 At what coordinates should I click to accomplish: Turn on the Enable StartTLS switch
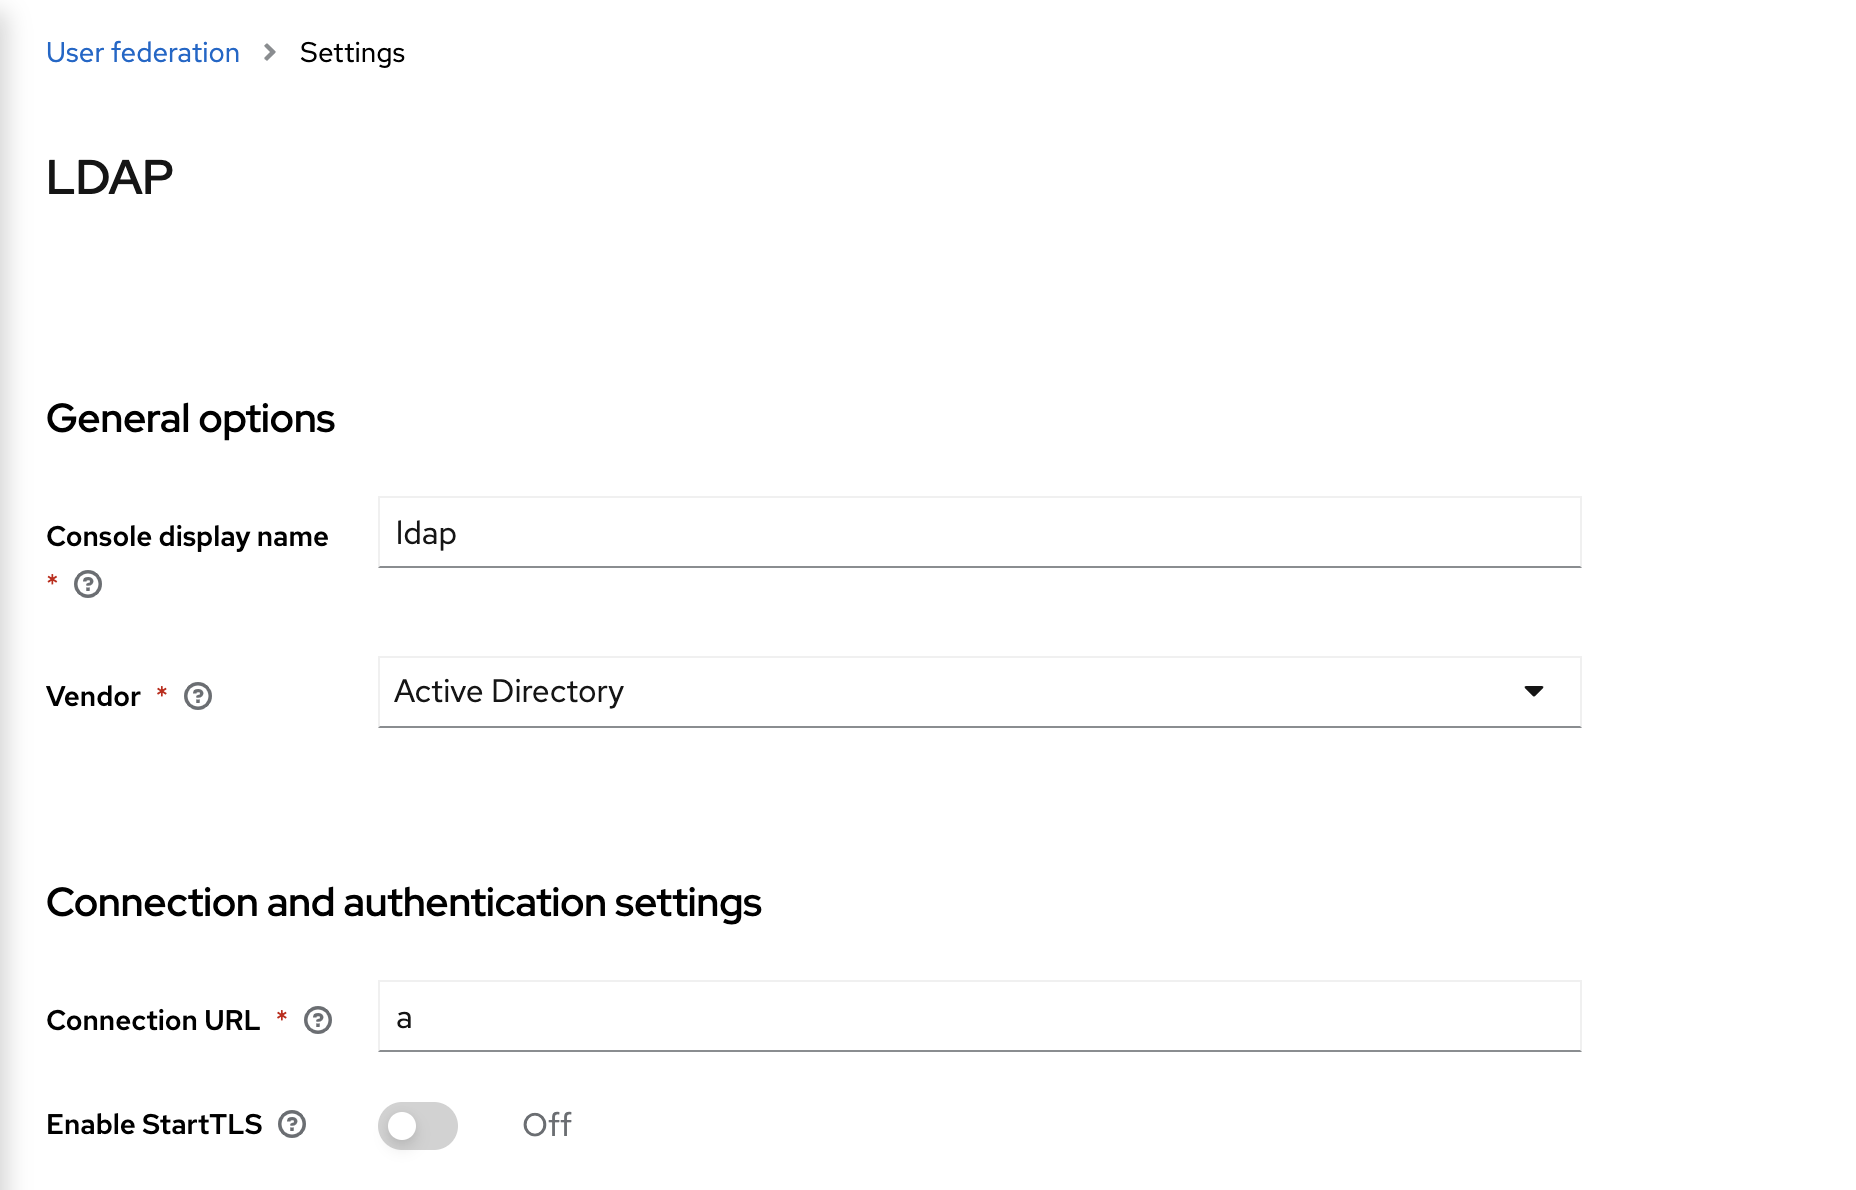click(x=417, y=1125)
